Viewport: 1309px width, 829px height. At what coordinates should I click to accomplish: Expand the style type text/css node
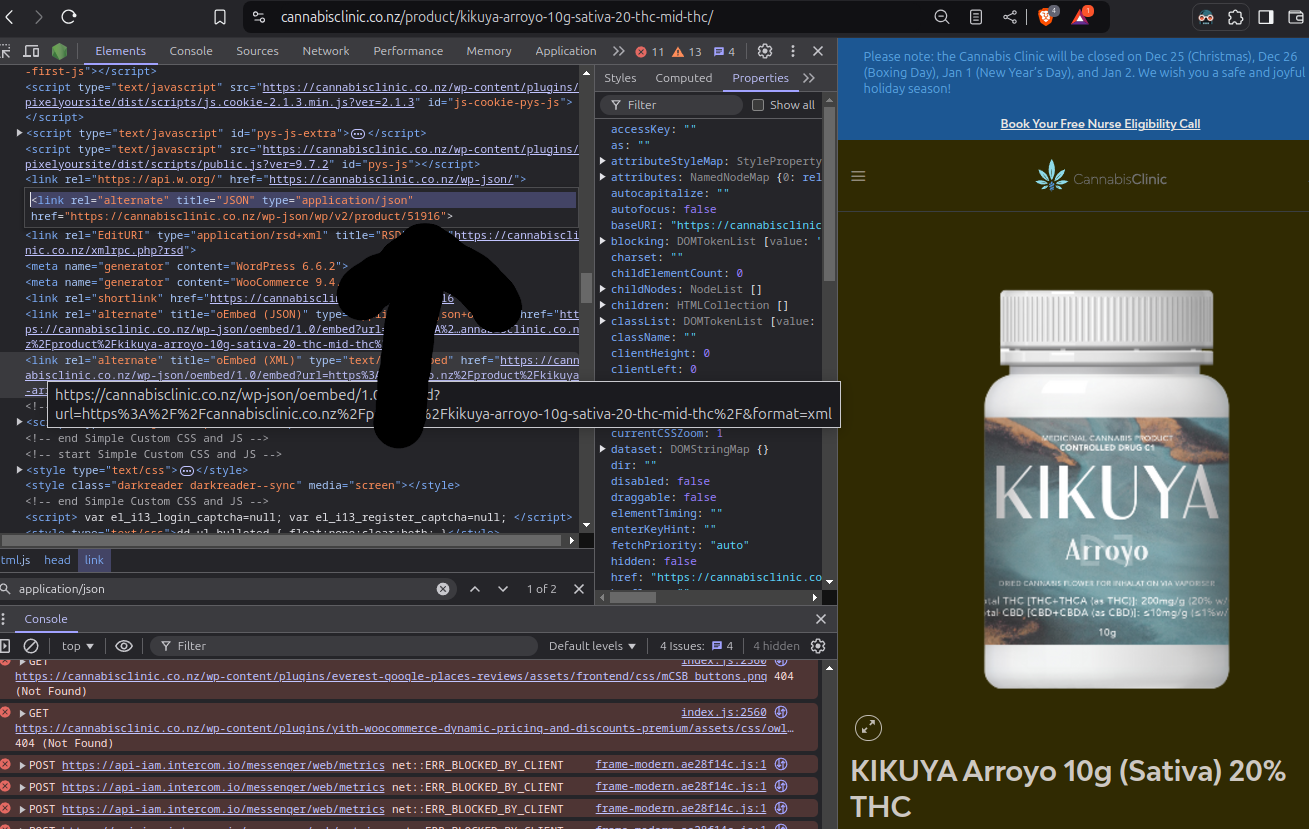(x=20, y=470)
